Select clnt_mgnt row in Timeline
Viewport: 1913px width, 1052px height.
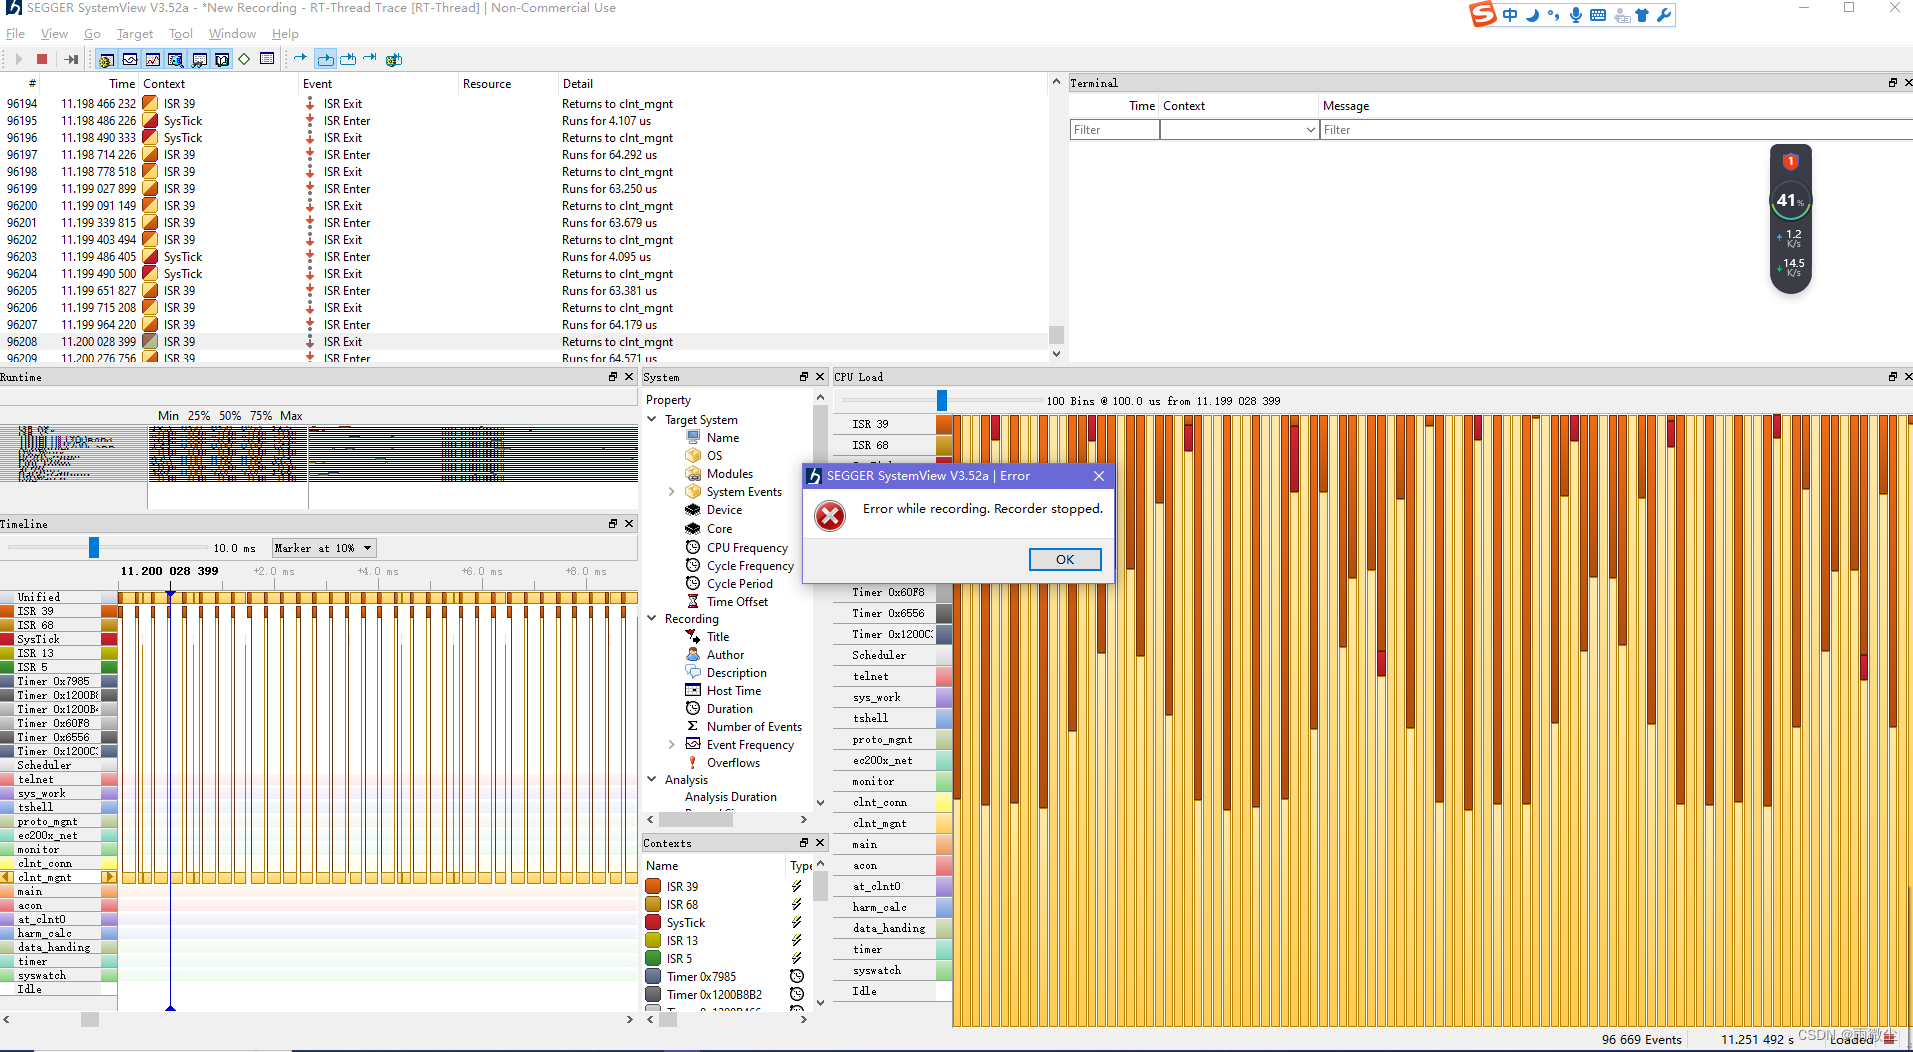pyautogui.click(x=58, y=877)
